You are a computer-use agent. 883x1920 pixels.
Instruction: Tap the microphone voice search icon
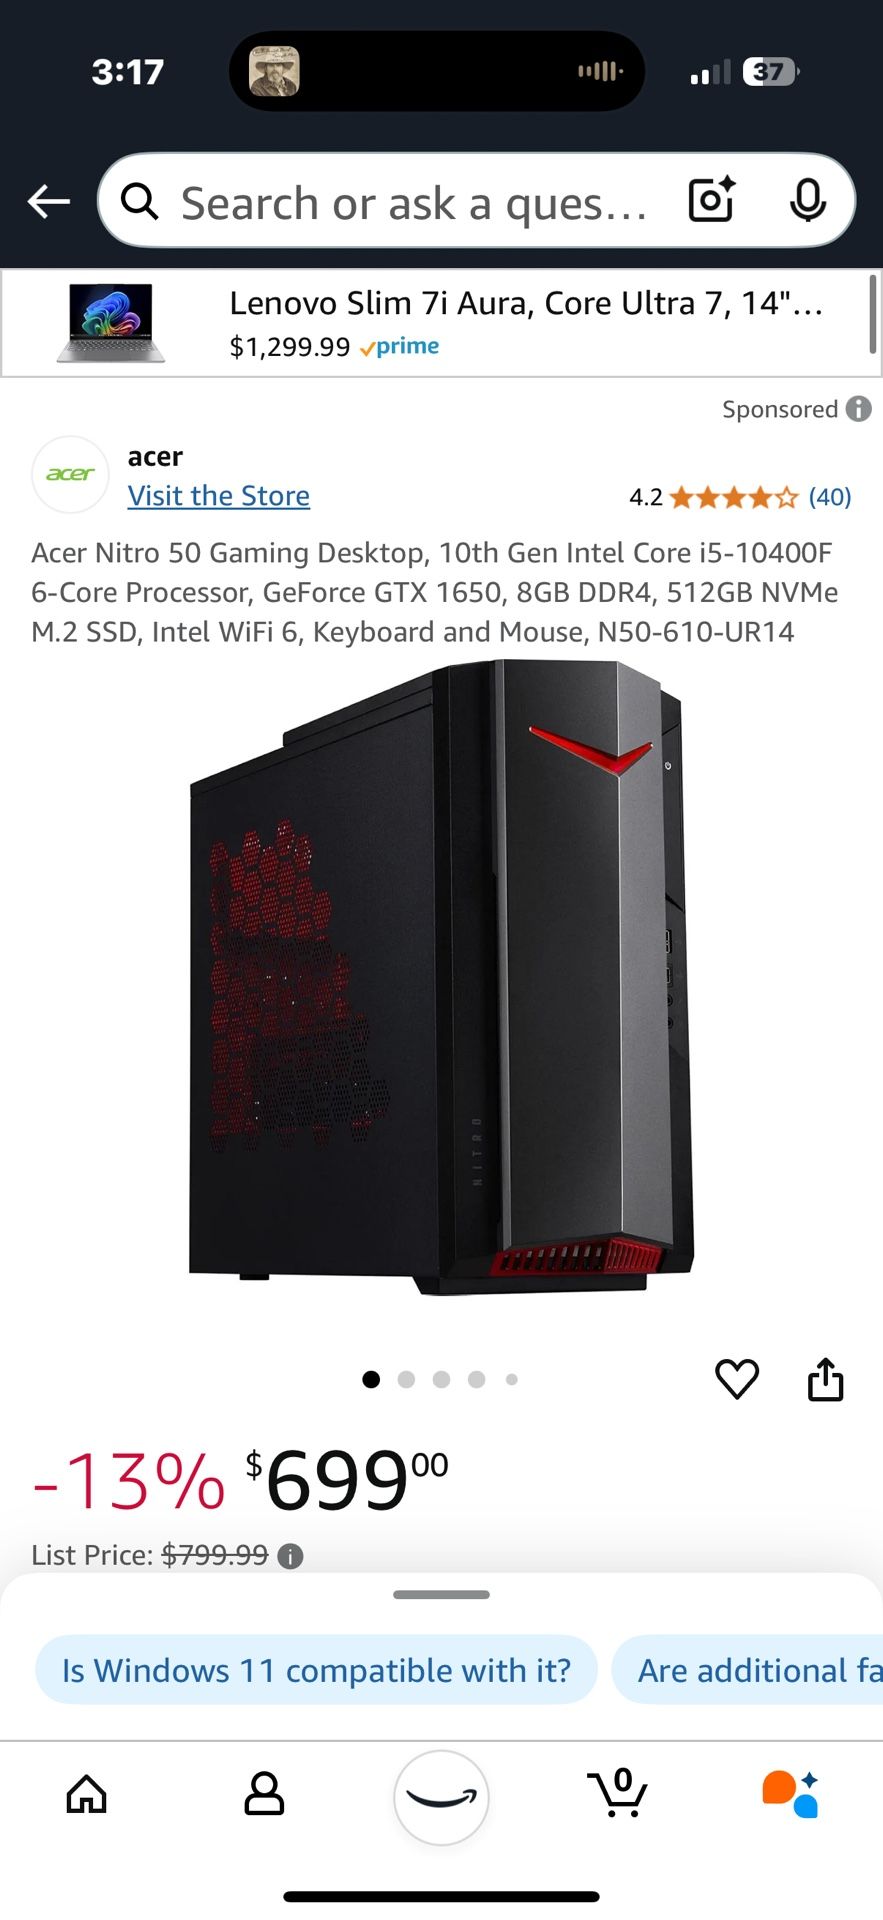coord(808,201)
